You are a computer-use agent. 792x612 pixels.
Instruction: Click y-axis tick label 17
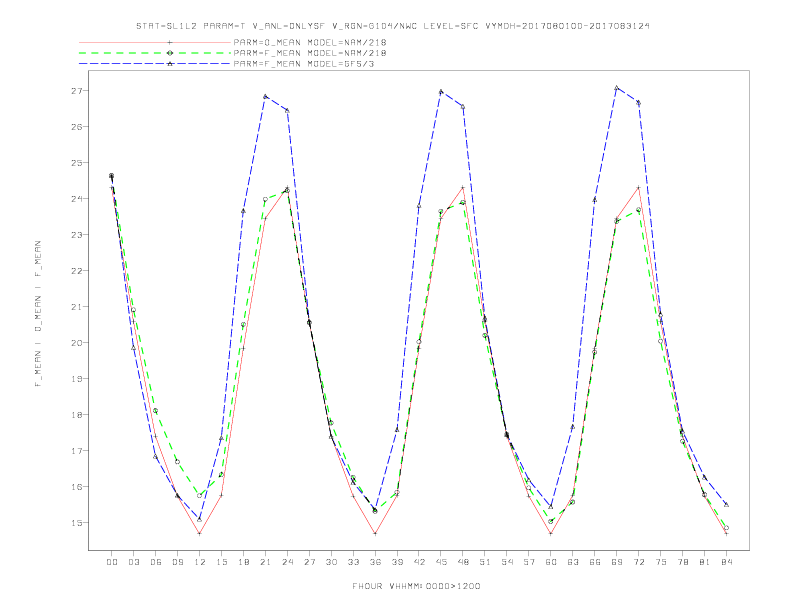click(x=77, y=451)
